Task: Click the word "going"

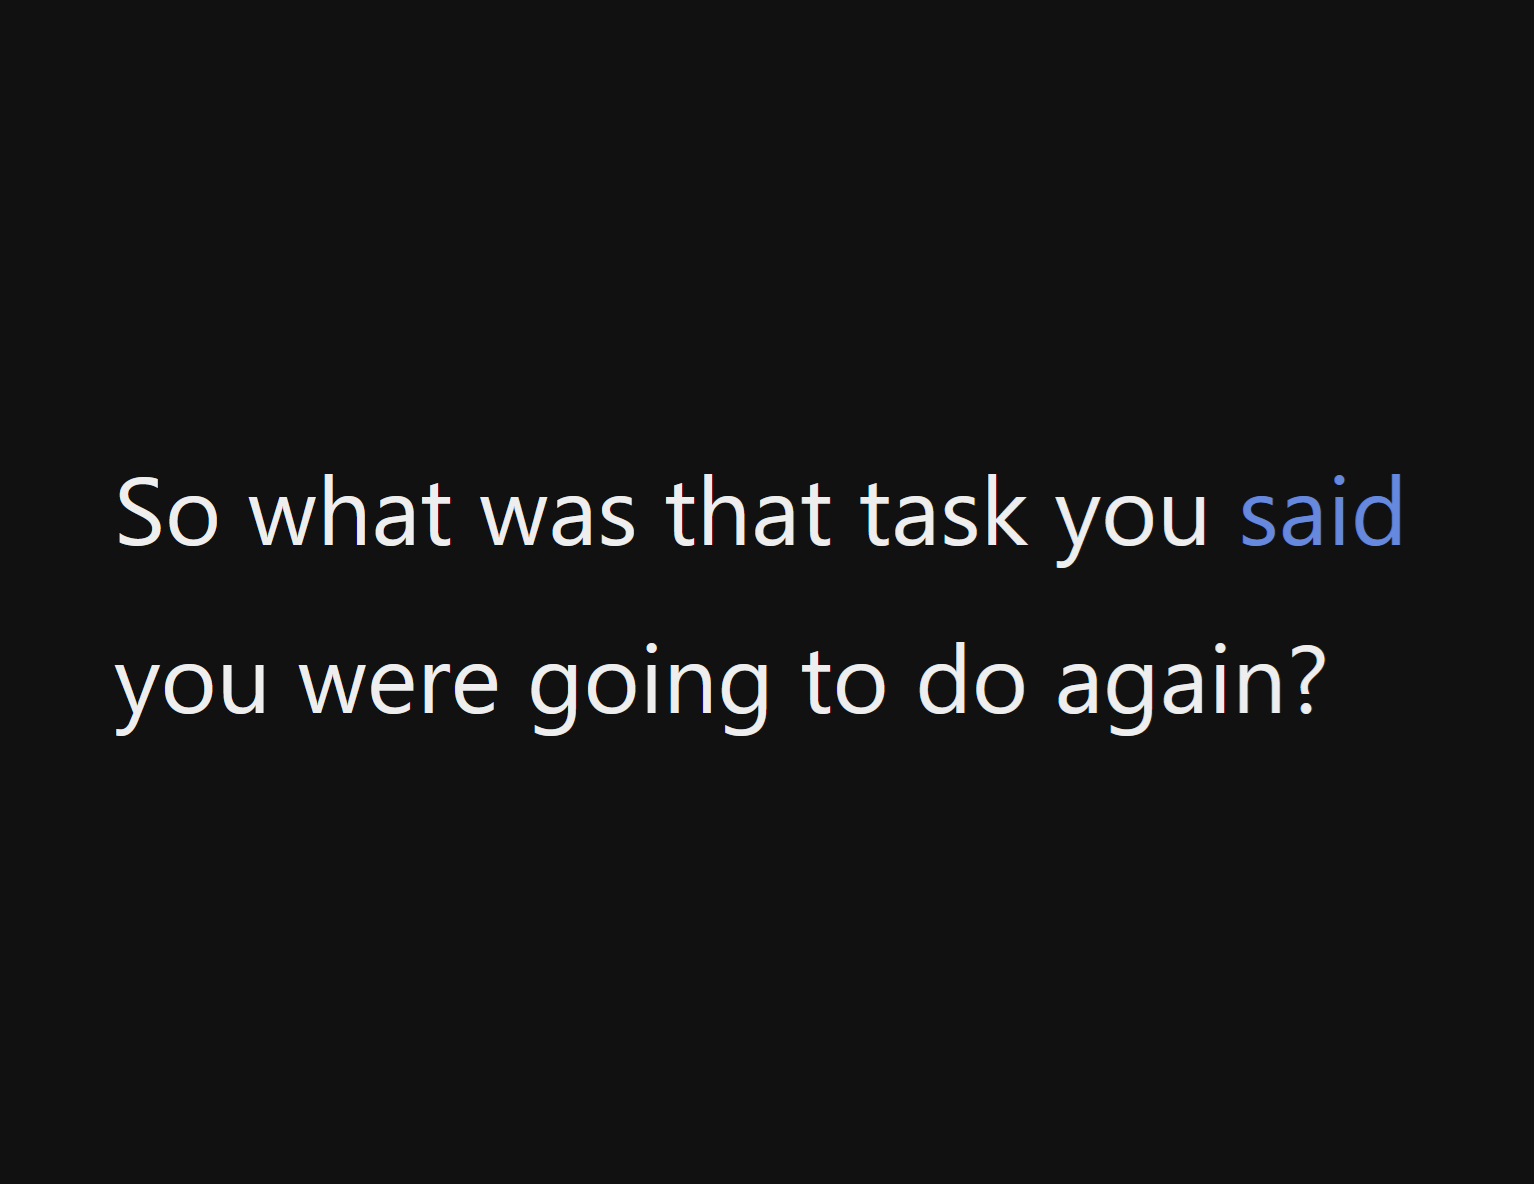Action: pos(648,688)
